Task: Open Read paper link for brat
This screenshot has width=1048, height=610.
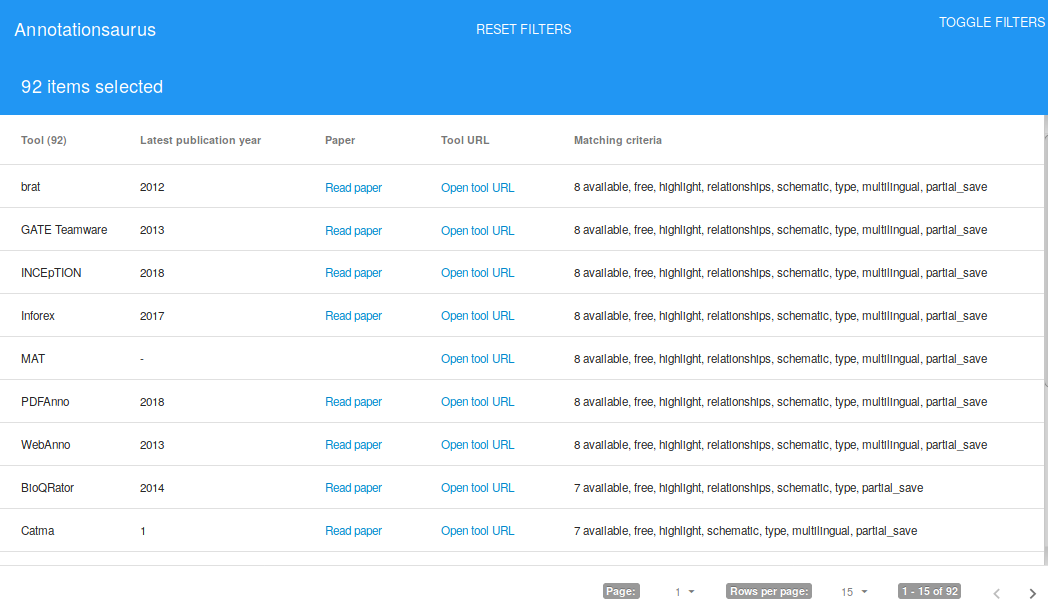Action: pos(353,188)
